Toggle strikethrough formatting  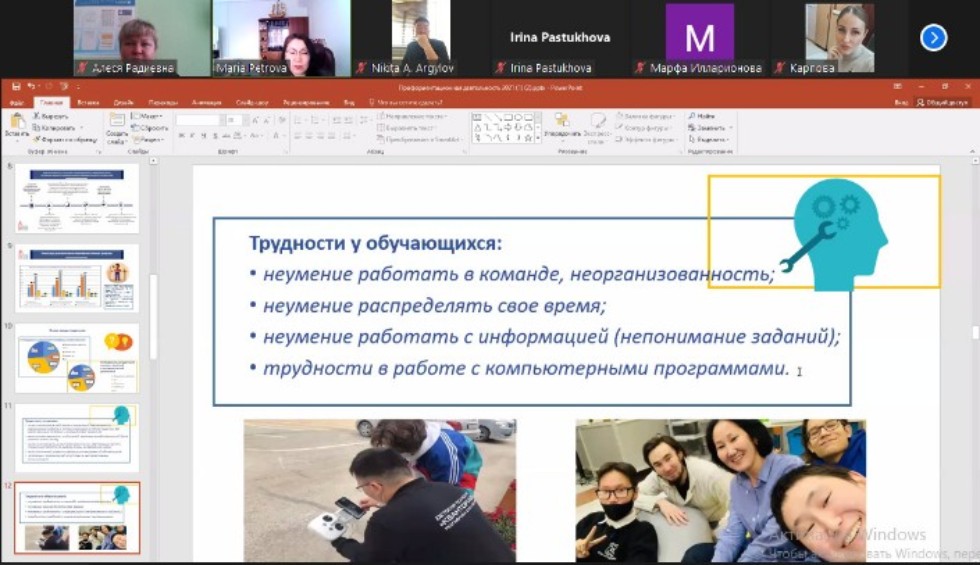point(226,136)
